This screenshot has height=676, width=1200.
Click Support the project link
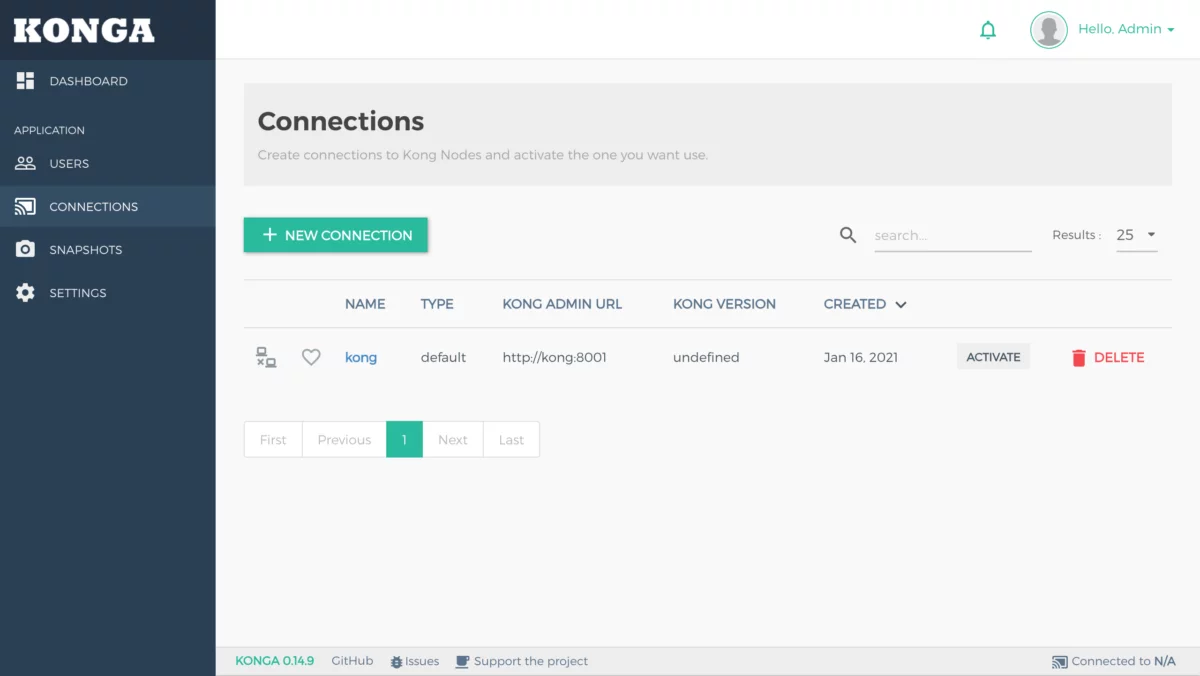click(522, 661)
